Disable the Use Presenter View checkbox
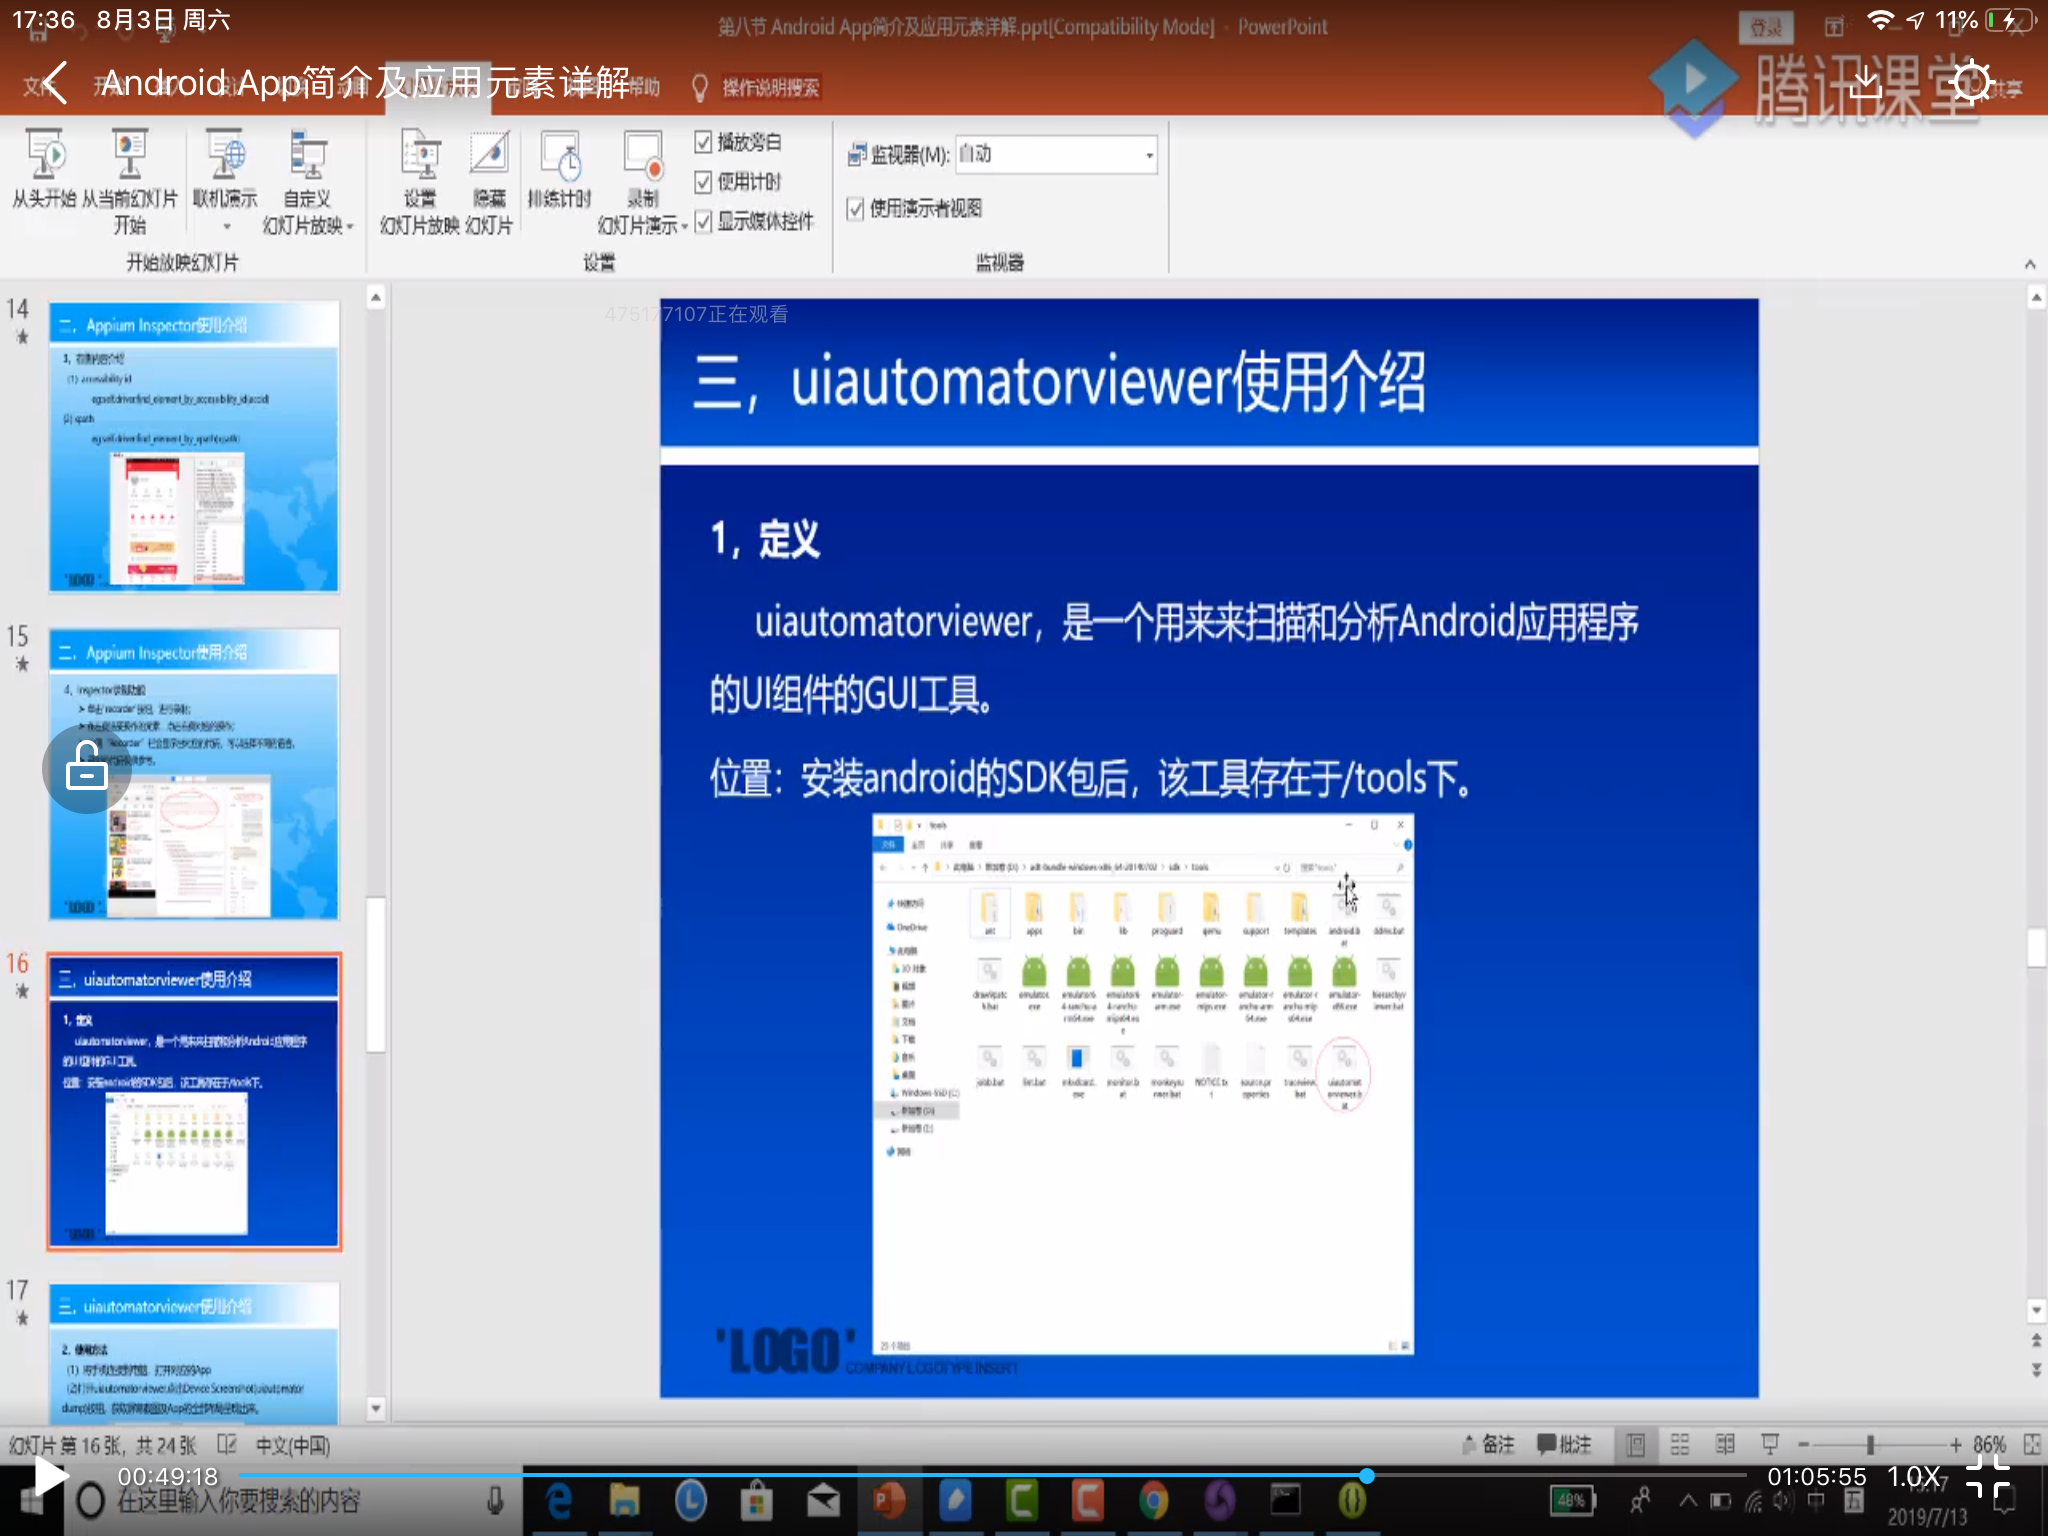 pyautogui.click(x=855, y=208)
